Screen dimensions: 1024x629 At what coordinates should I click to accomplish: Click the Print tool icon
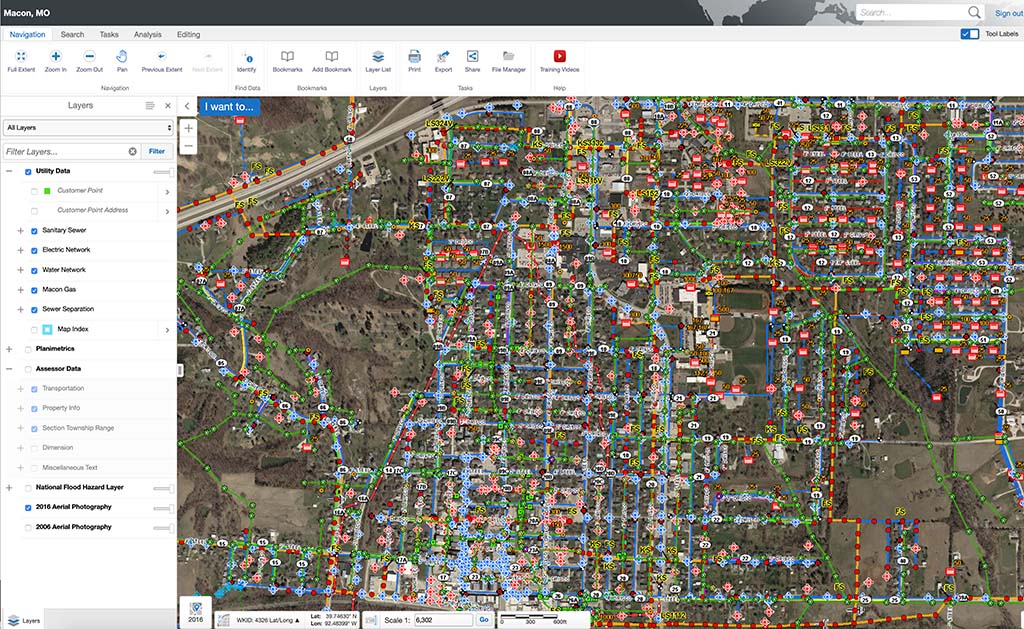(414, 57)
